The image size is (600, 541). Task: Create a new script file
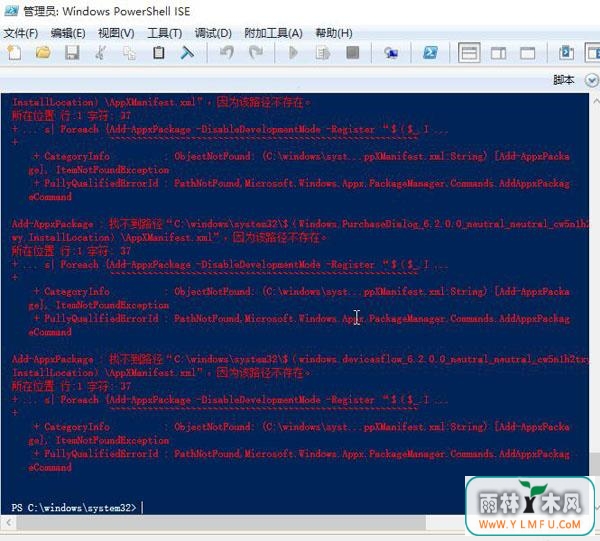pyautogui.click(x=15, y=52)
